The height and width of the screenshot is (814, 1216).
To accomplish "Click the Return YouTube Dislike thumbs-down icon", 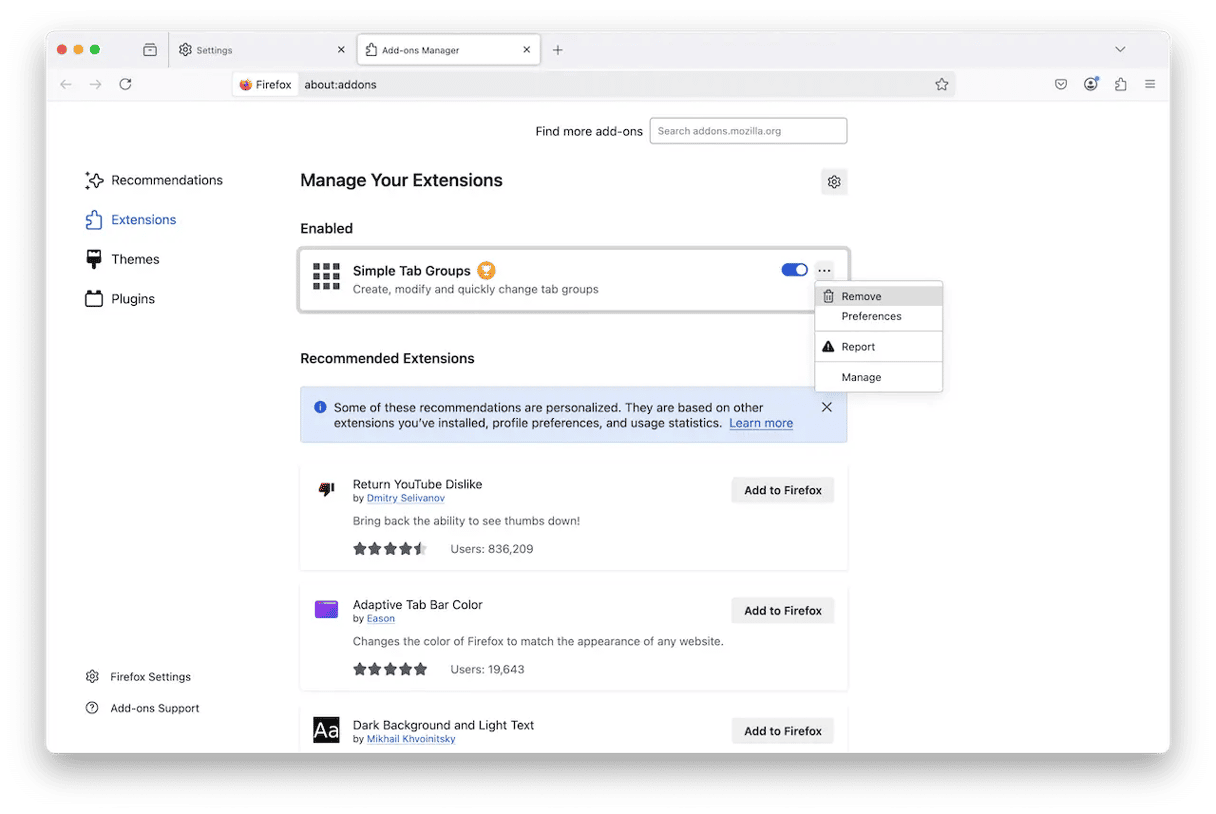I will click(x=327, y=489).
